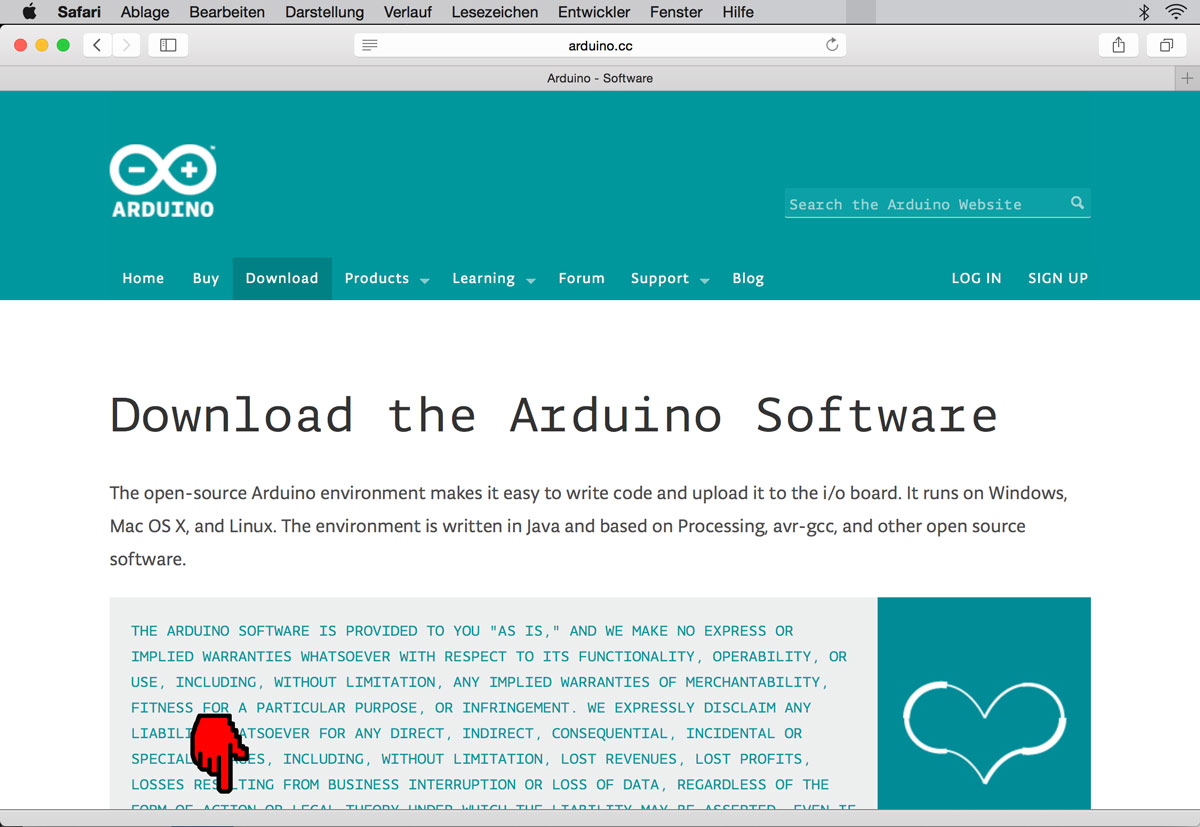Open the Fenster menu
This screenshot has width=1200, height=827.
(x=676, y=12)
